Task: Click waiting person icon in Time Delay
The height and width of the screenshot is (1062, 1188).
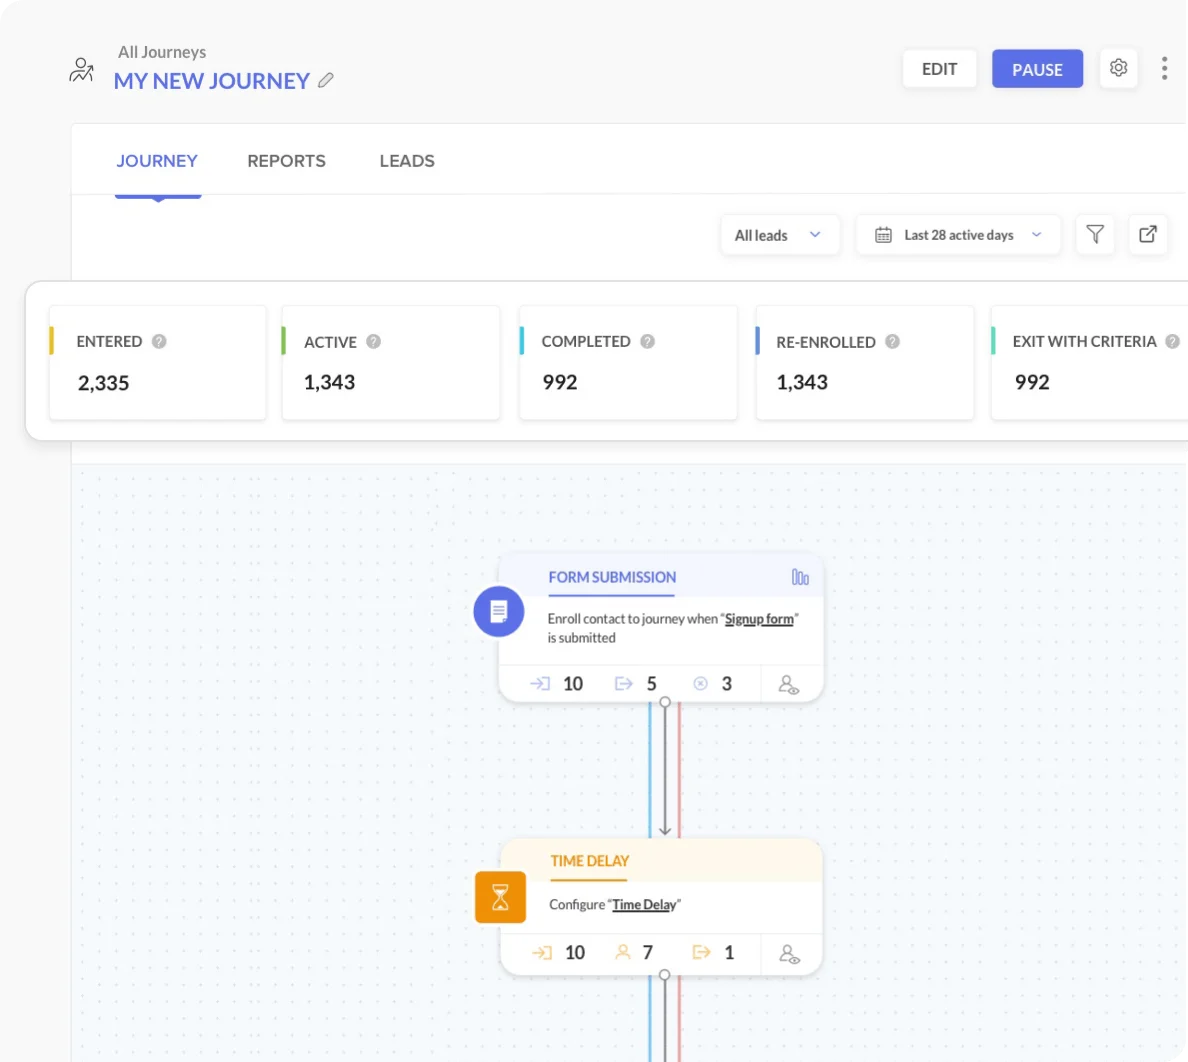Action: [x=623, y=952]
